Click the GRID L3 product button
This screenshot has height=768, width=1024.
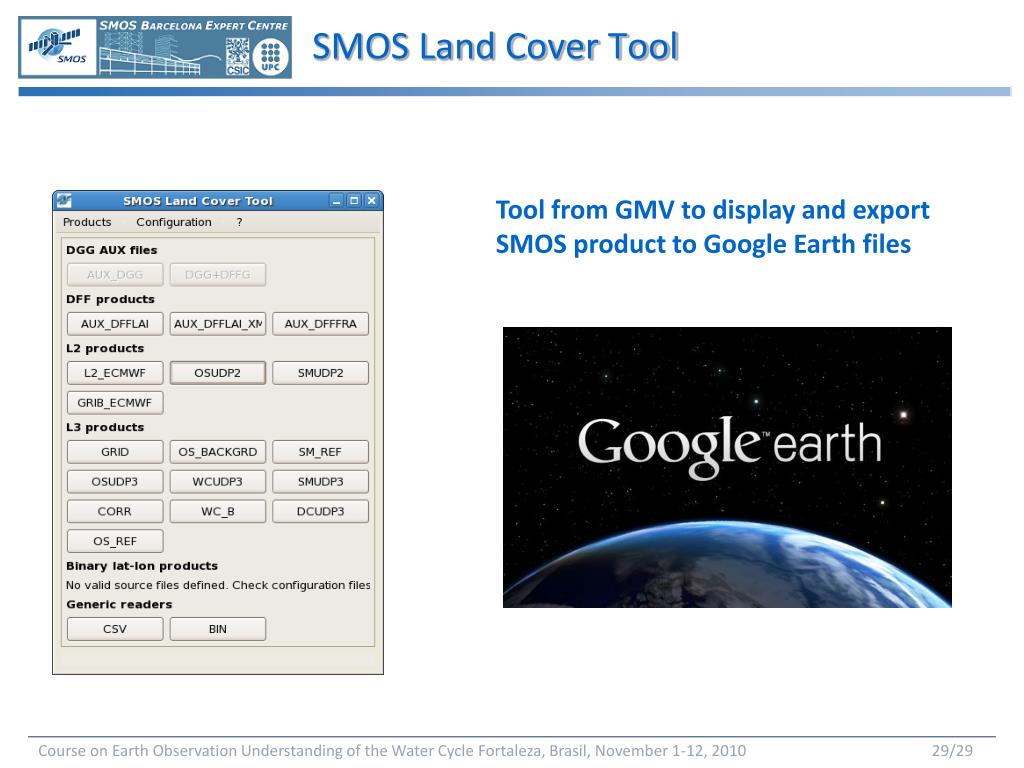pos(115,452)
